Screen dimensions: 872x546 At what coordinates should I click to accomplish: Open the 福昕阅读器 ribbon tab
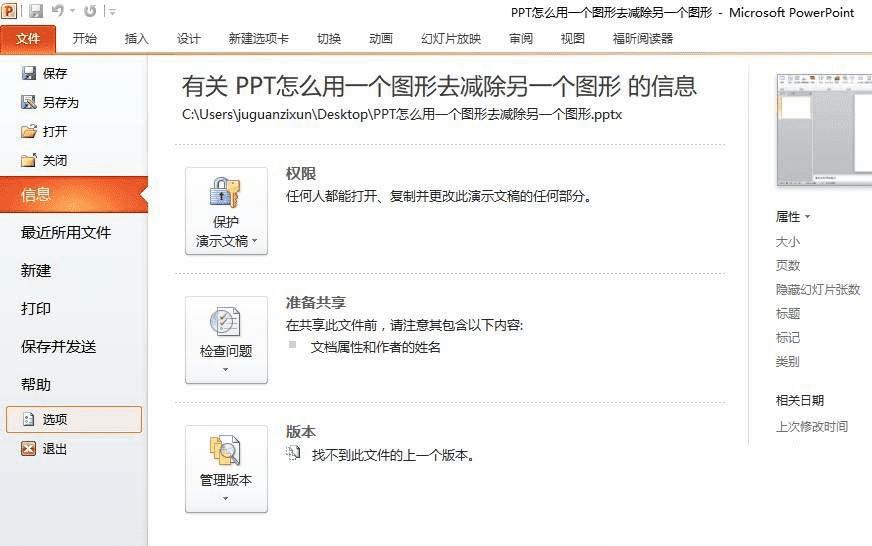pos(643,38)
